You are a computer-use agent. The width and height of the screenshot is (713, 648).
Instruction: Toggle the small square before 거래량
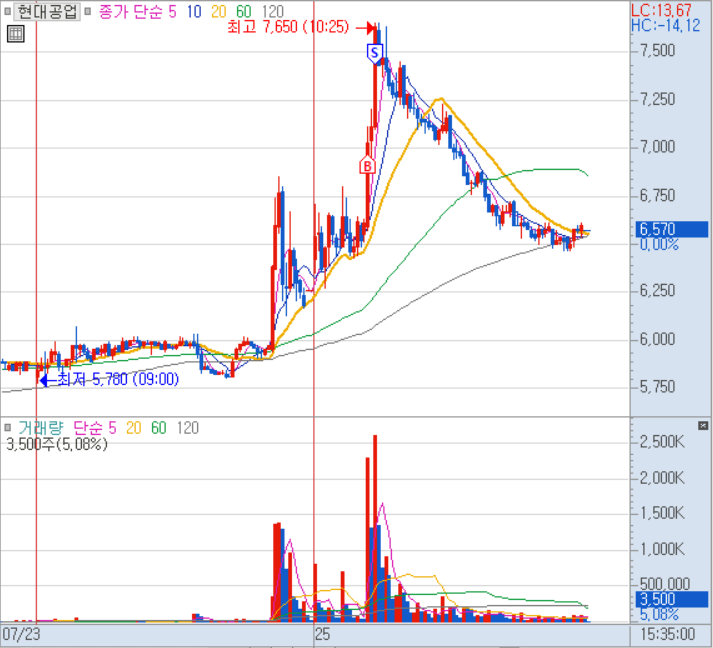pos(8,428)
